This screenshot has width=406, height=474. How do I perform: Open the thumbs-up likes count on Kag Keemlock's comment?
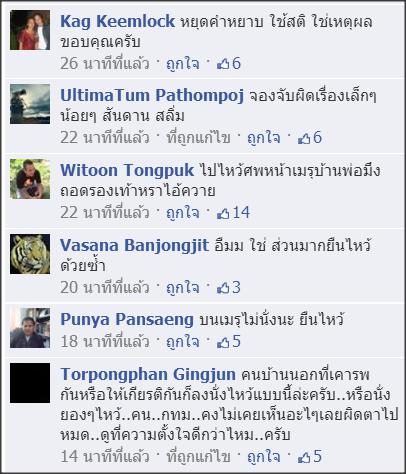point(229,63)
